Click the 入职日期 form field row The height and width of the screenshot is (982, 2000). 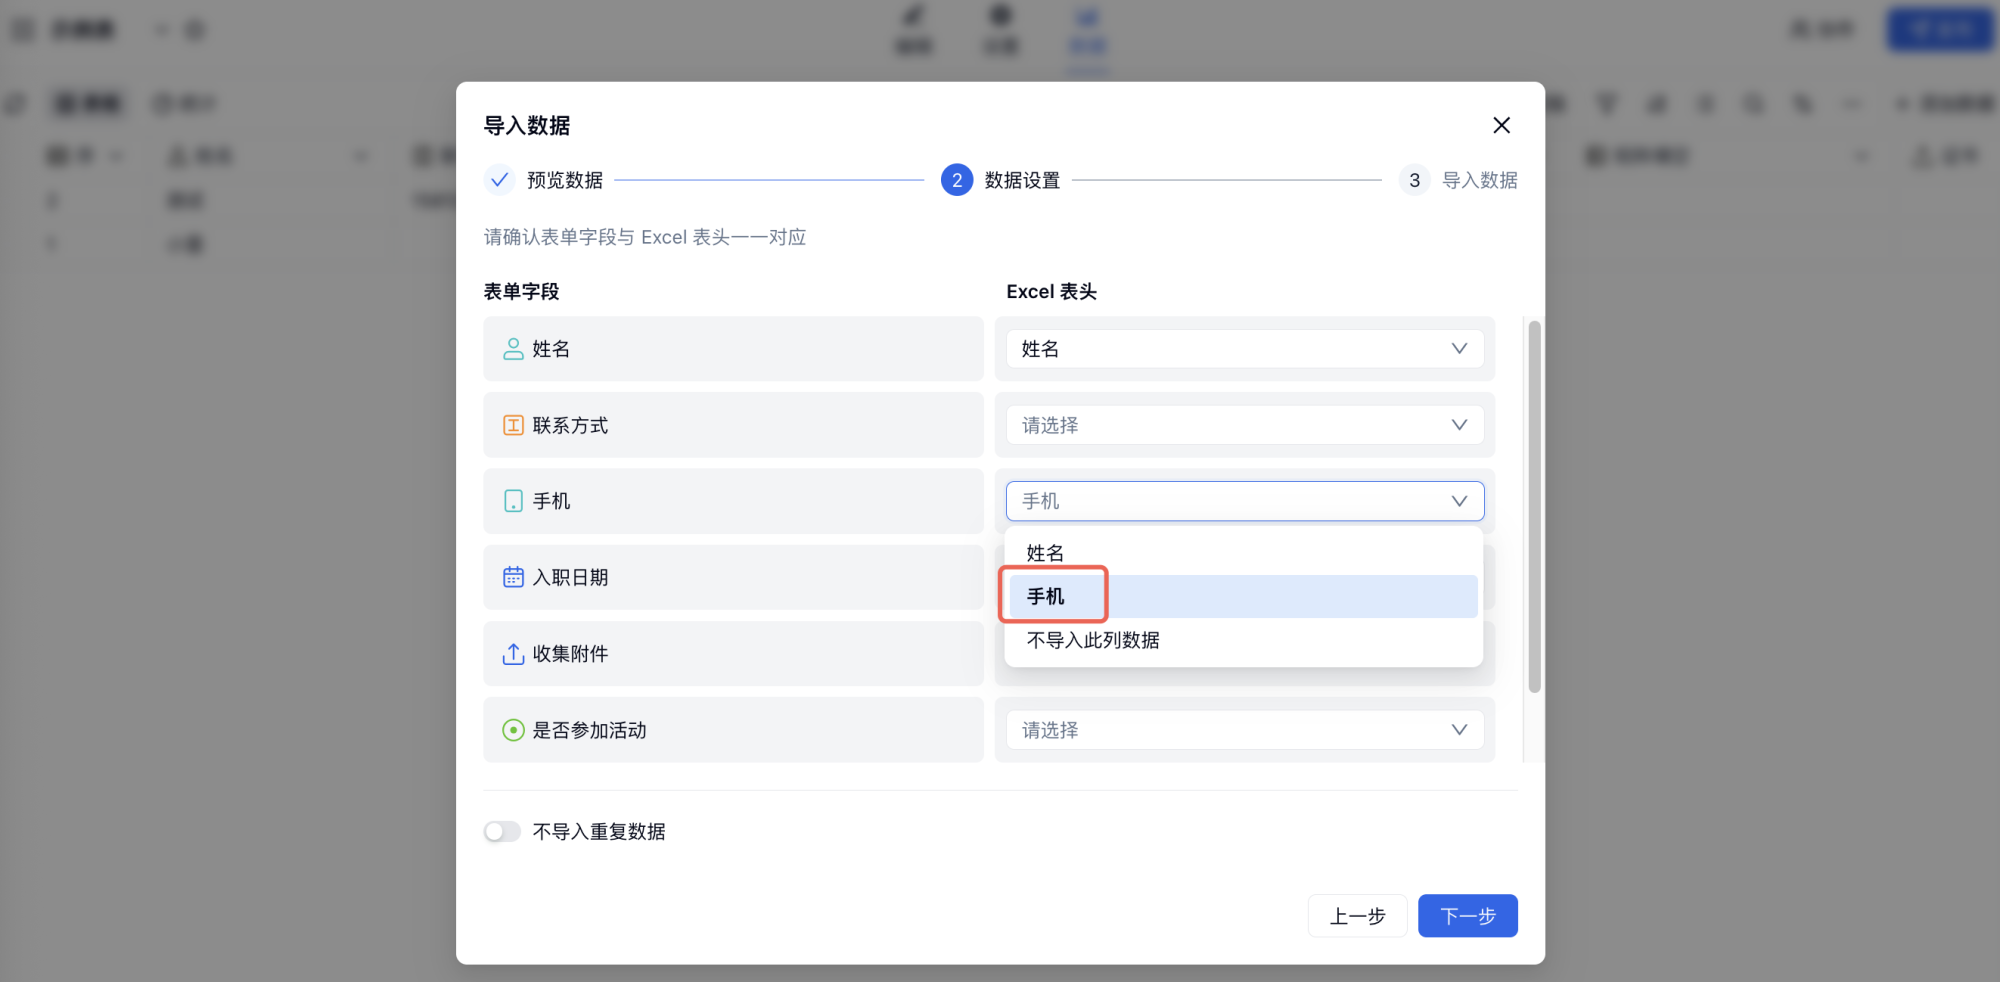733,577
